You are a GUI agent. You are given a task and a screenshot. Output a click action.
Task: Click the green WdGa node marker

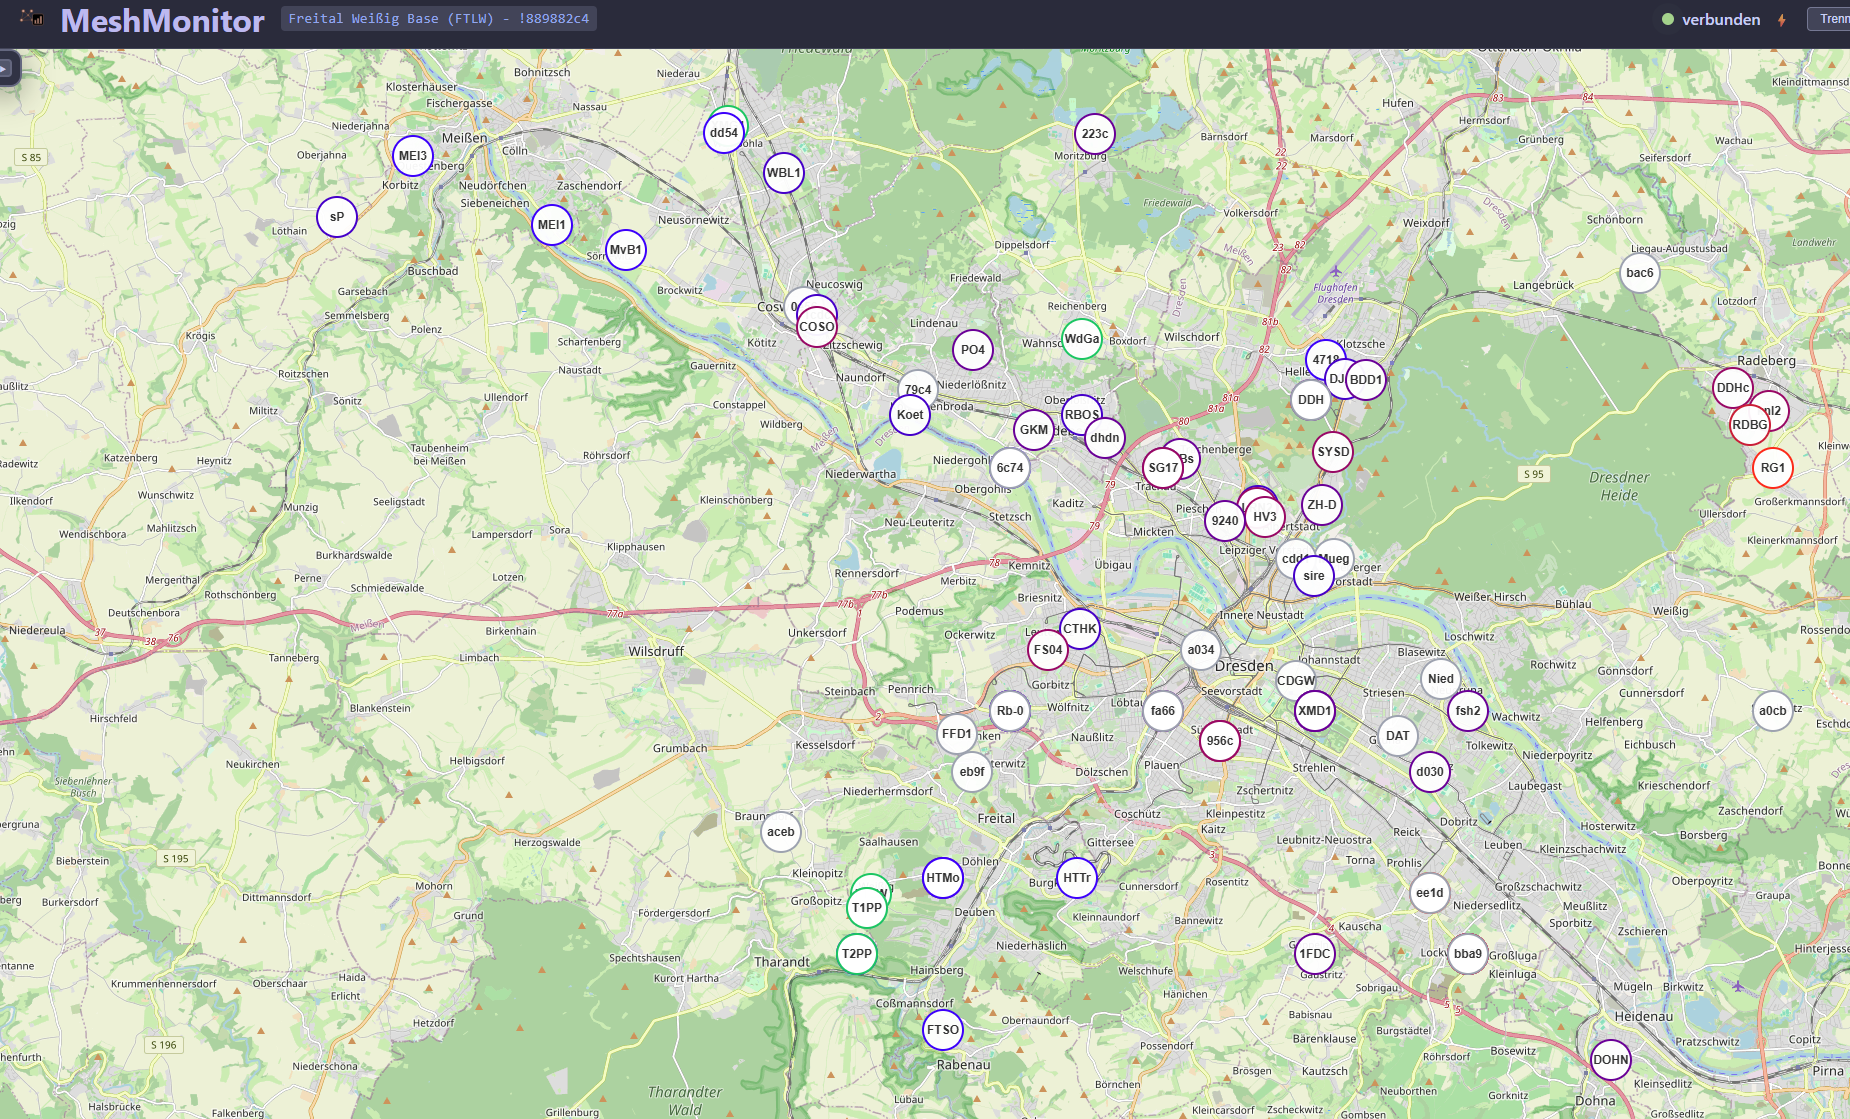pyautogui.click(x=1081, y=339)
